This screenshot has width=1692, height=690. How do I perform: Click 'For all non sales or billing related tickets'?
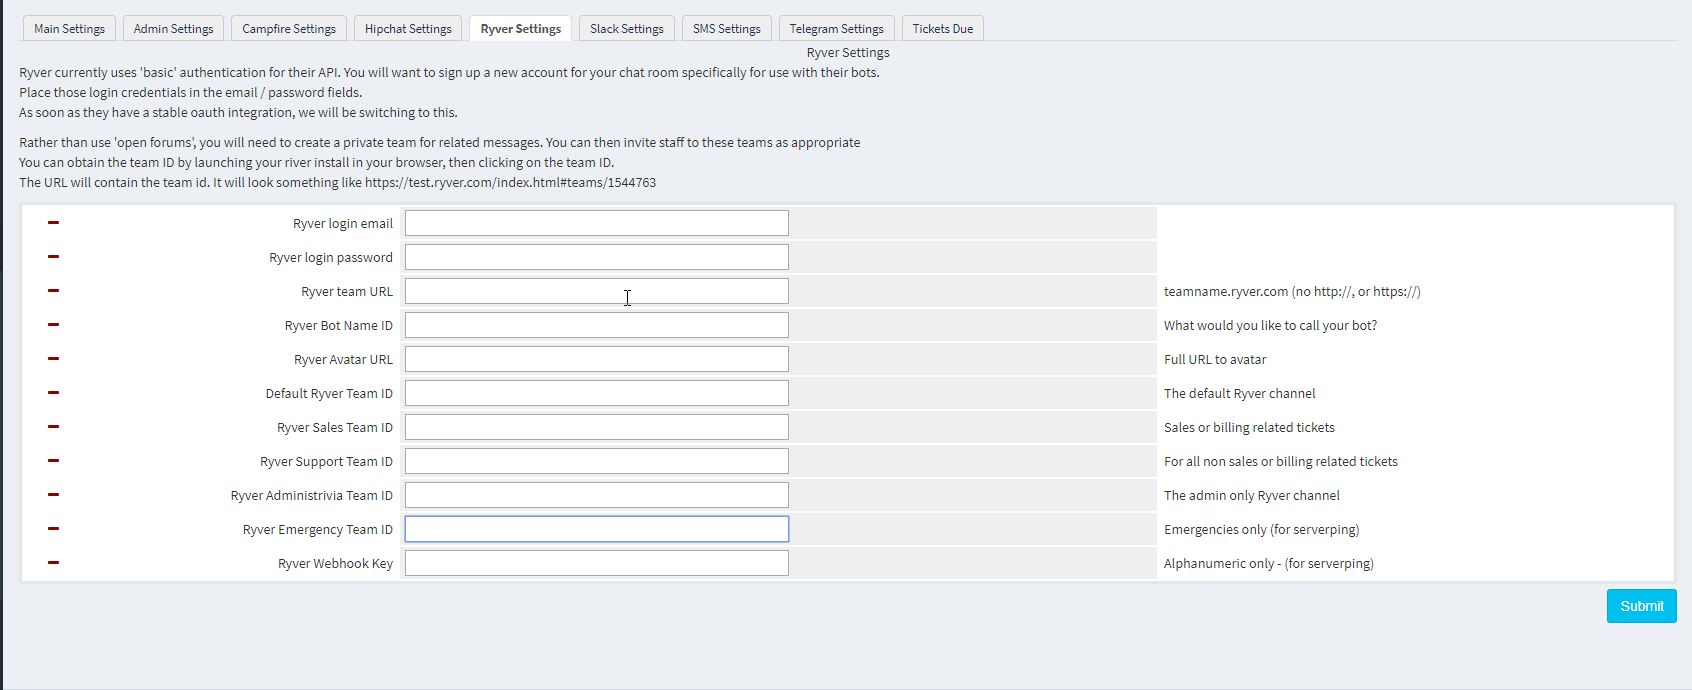[x=1280, y=461]
